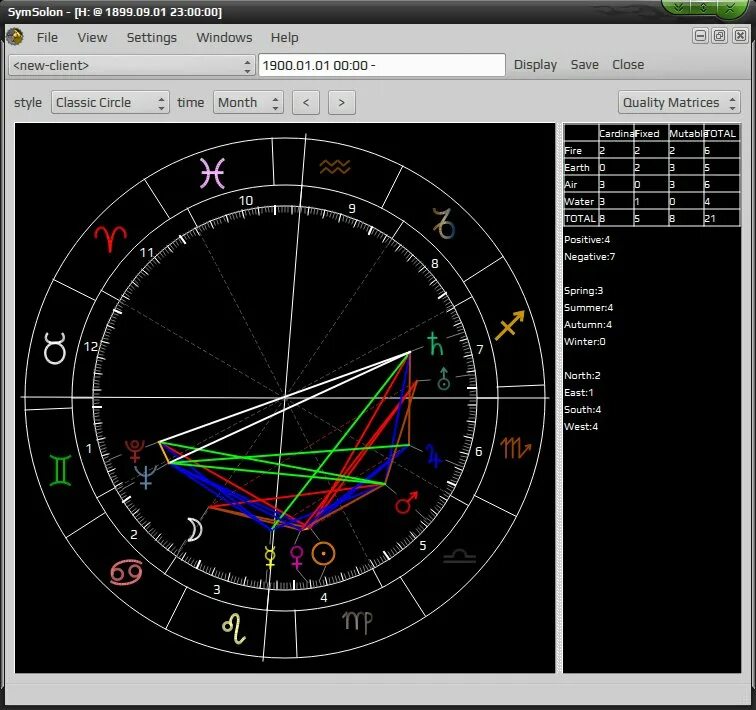The height and width of the screenshot is (710, 756).
Task: Click the Taurus zodiac glyph
Action: tap(54, 348)
